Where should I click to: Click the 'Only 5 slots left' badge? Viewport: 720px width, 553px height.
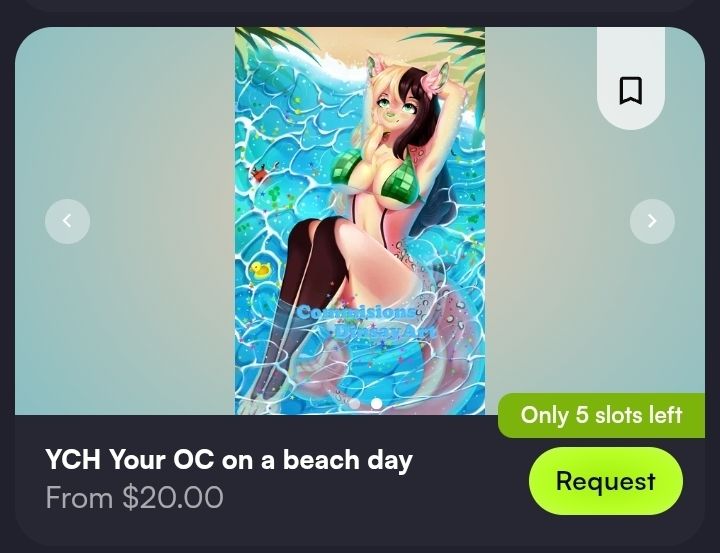(x=602, y=415)
